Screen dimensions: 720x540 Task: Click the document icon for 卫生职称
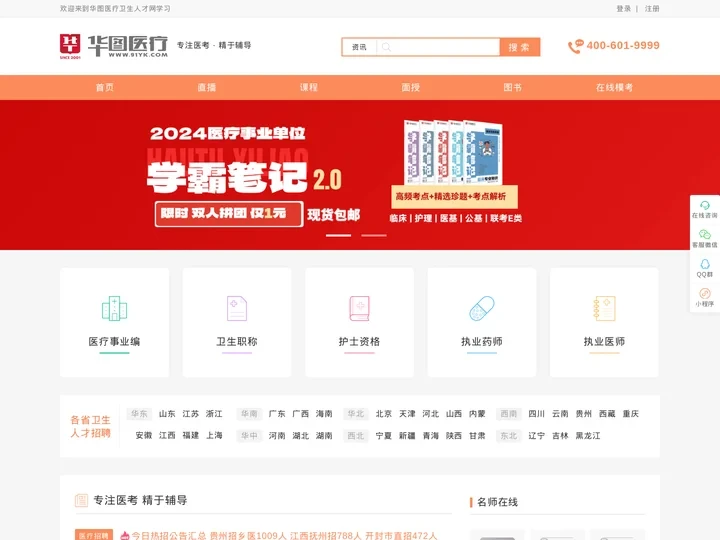237,308
